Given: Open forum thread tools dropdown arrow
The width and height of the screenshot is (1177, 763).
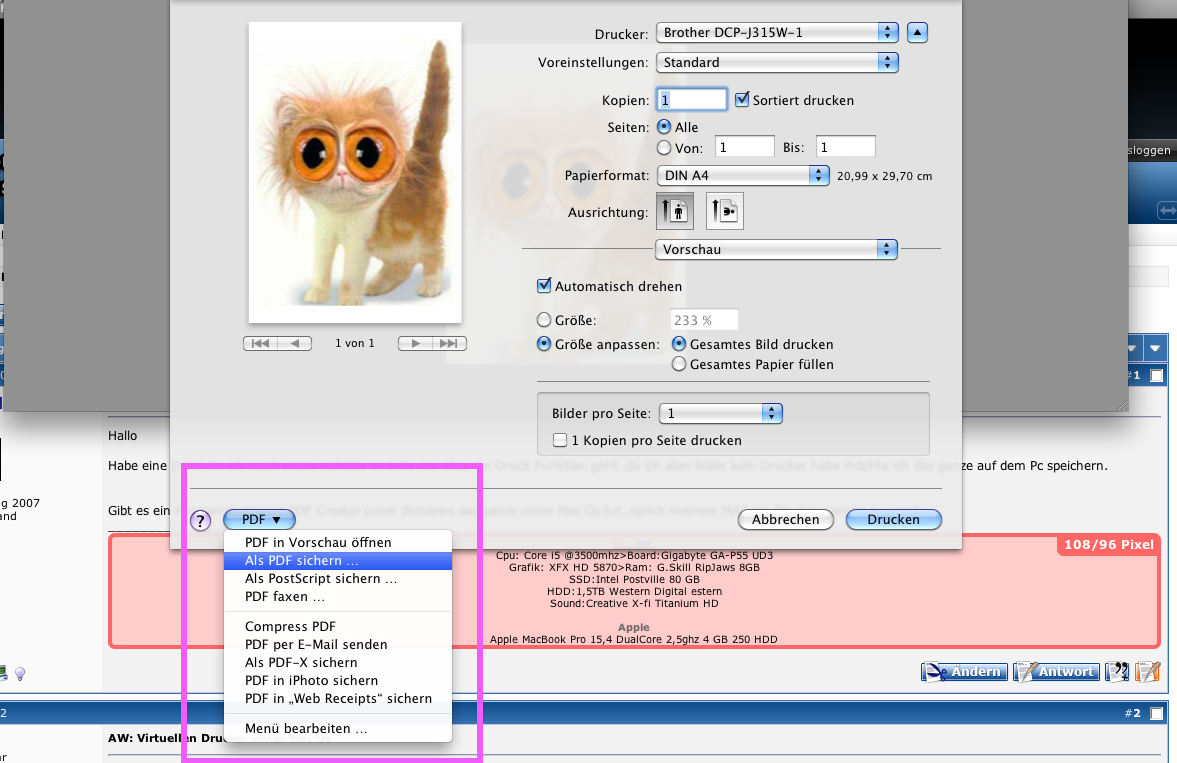Looking at the screenshot, I should (1154, 348).
